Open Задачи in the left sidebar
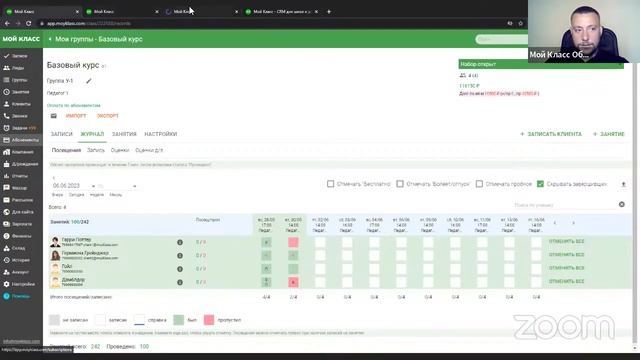This screenshot has width=640, height=360. [x=19, y=128]
